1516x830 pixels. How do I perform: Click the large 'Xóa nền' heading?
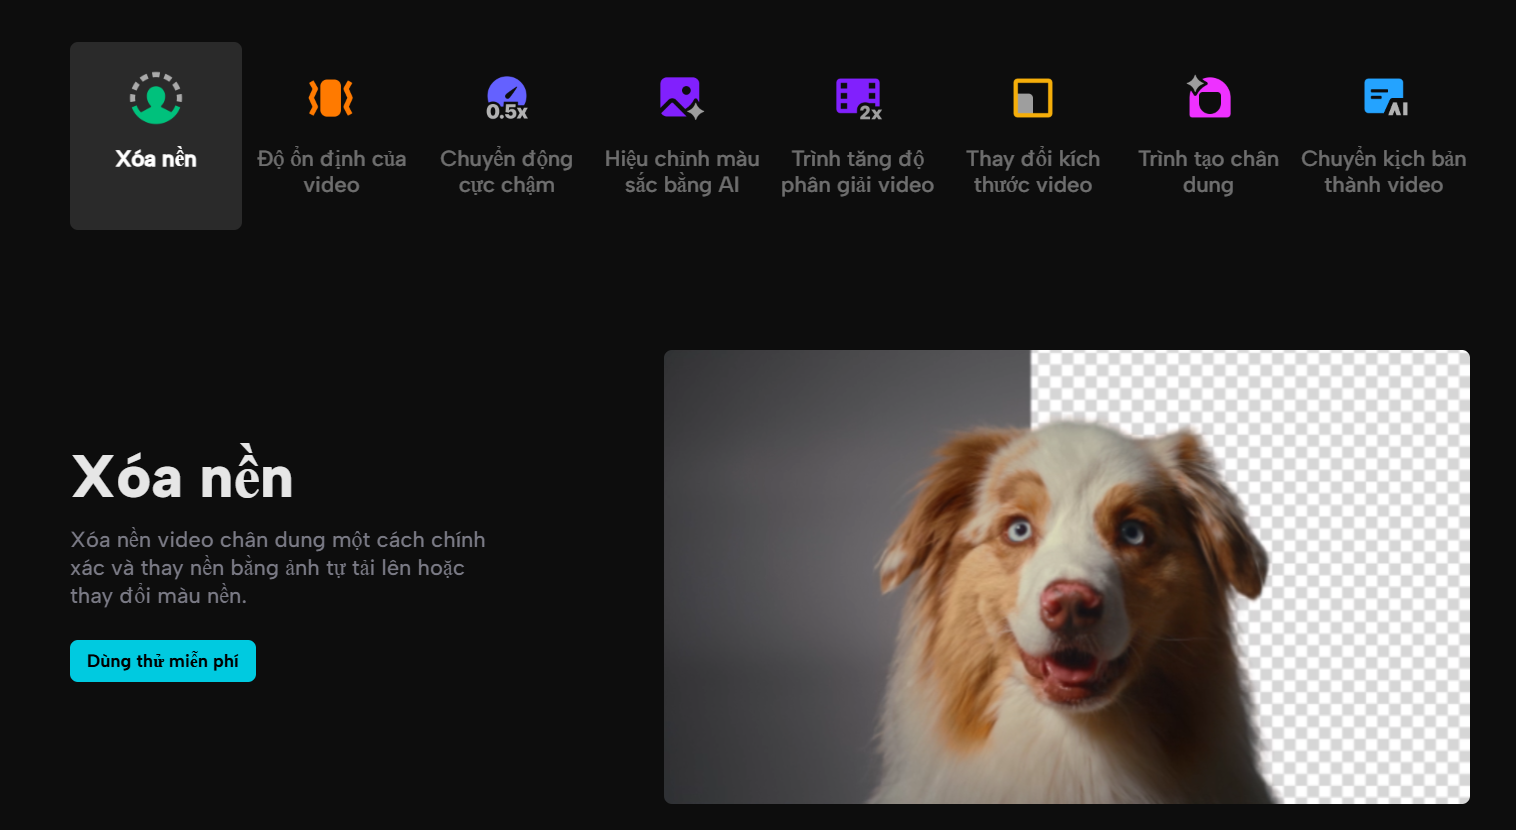(182, 475)
